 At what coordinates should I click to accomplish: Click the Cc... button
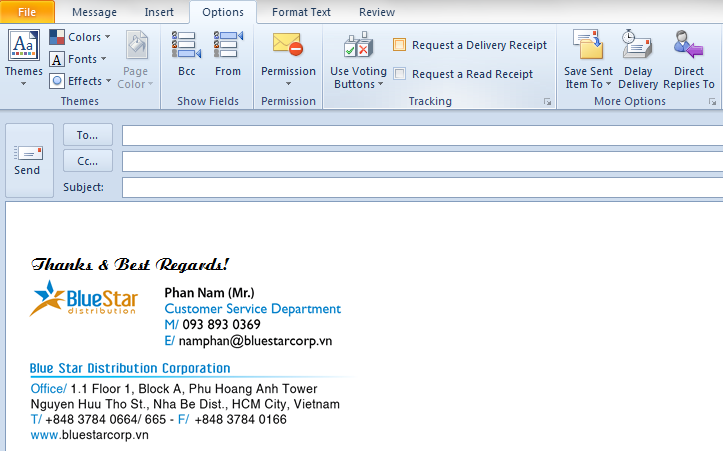[88, 161]
